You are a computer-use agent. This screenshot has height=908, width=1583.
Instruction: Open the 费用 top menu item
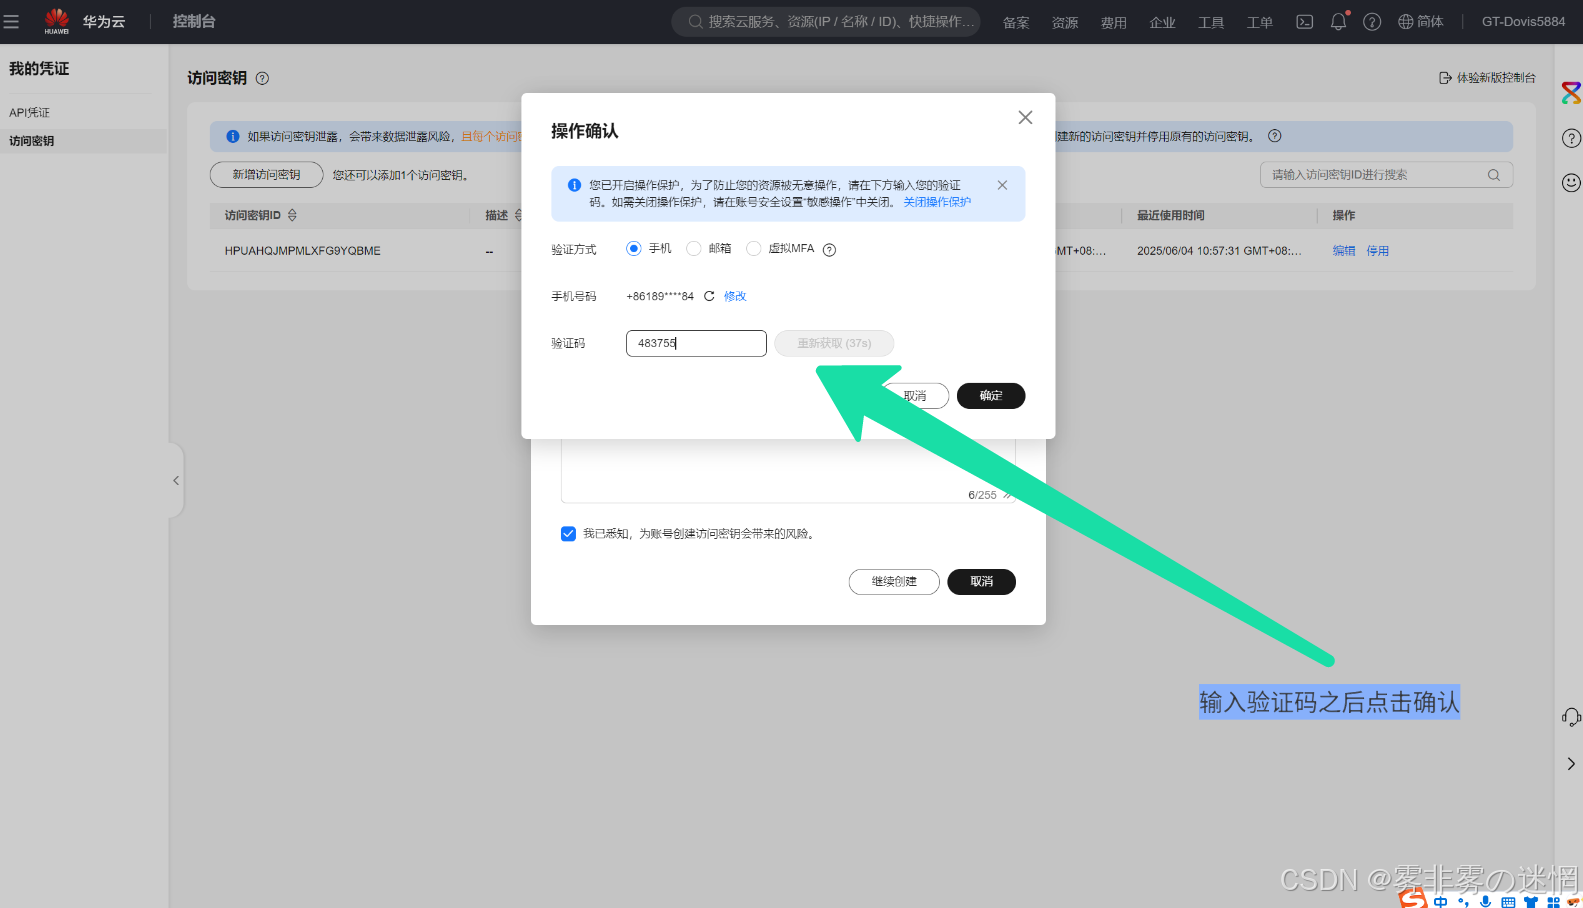1113,22
